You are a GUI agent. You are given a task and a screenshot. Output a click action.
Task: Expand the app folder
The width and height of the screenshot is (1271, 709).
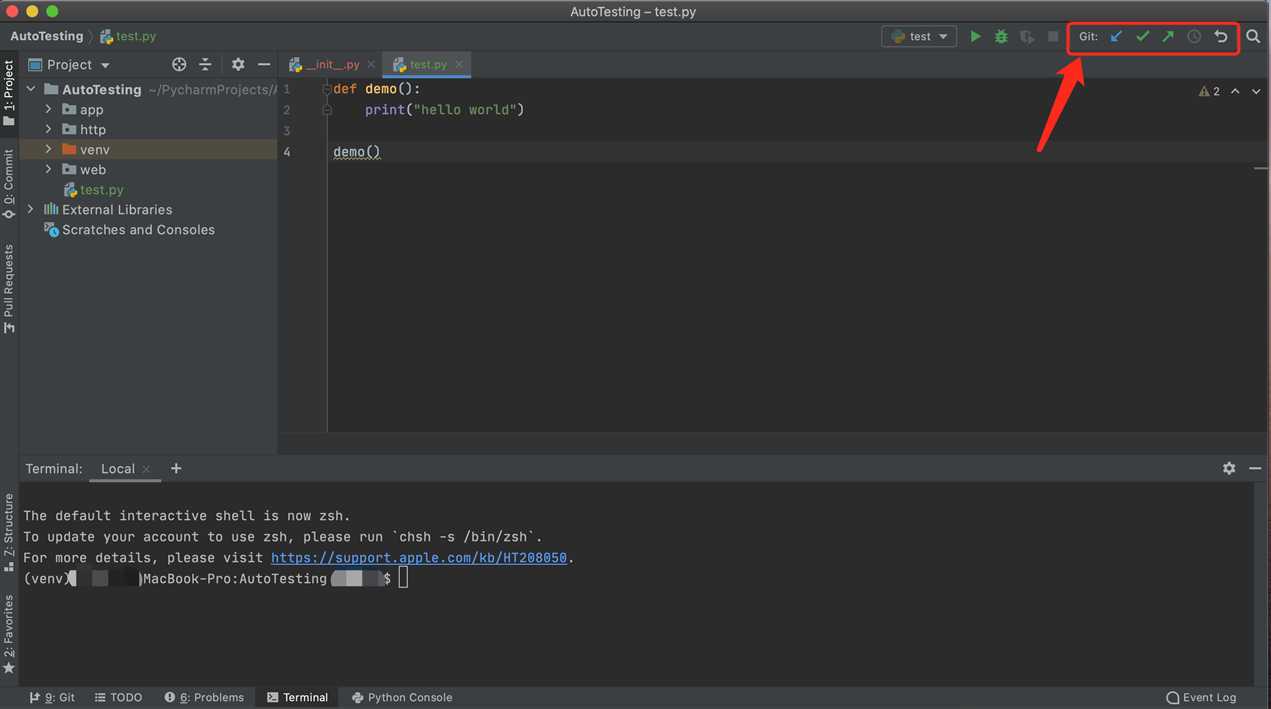(x=48, y=109)
